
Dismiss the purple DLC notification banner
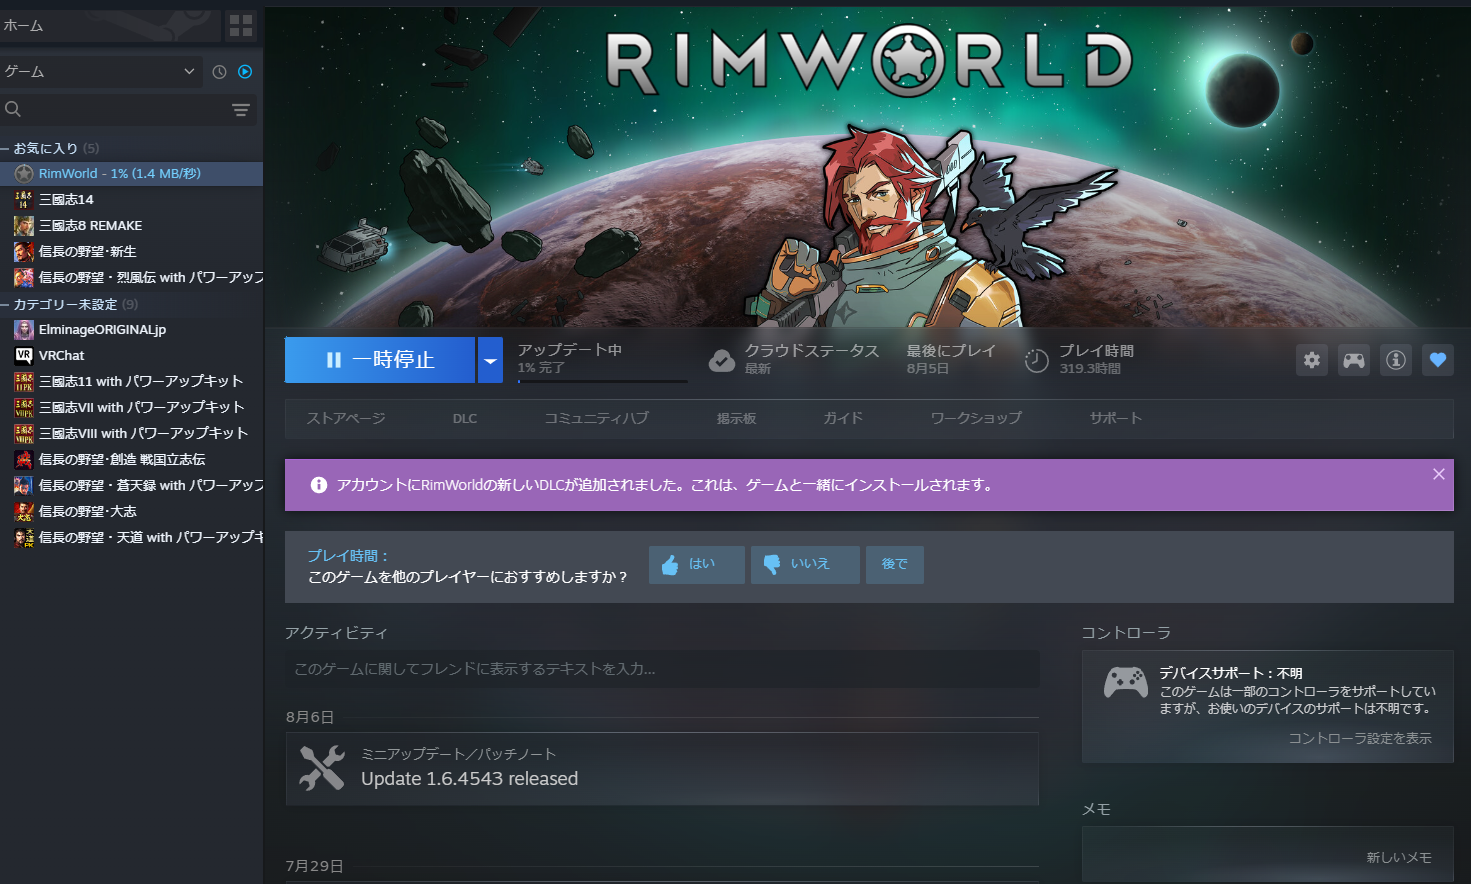coord(1439,474)
